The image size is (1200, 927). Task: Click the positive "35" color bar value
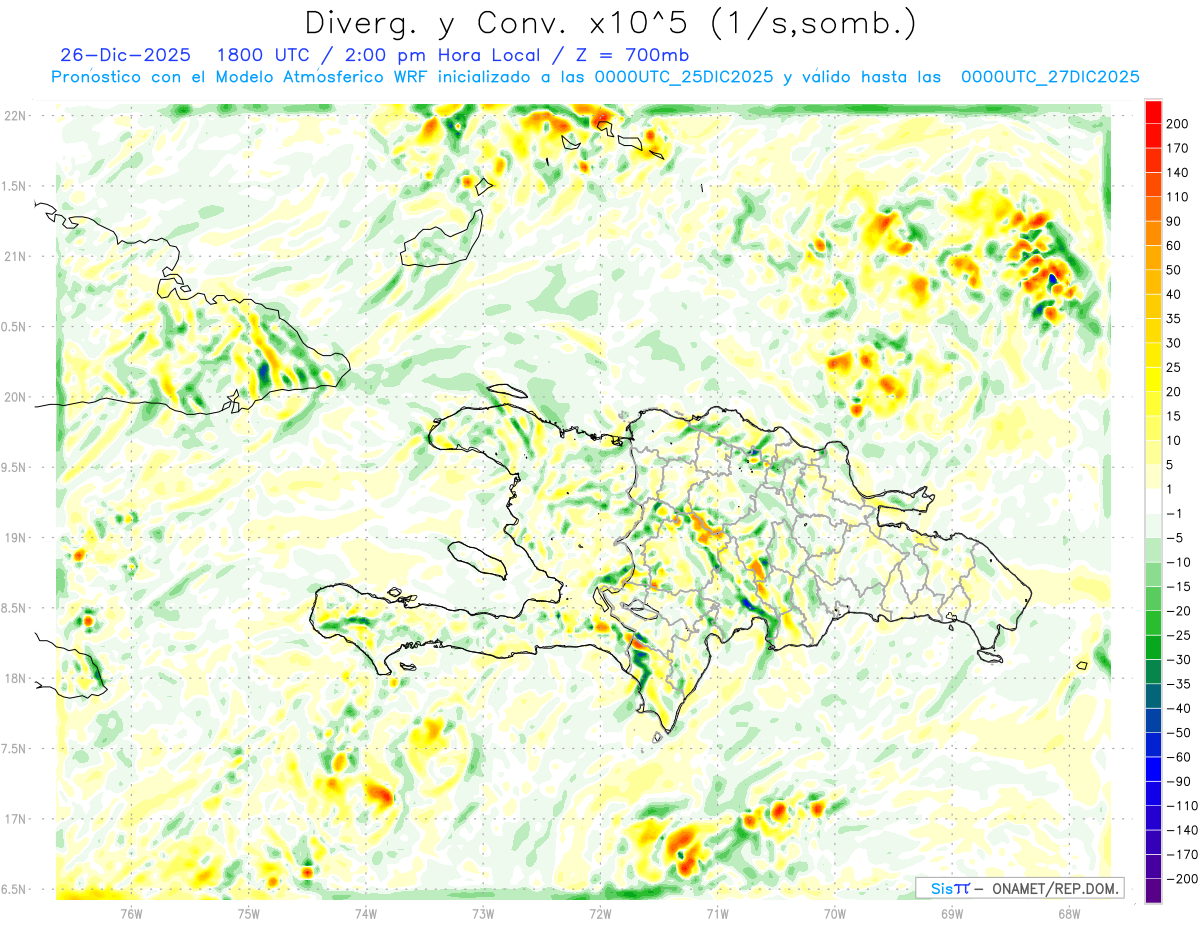tap(1175, 319)
